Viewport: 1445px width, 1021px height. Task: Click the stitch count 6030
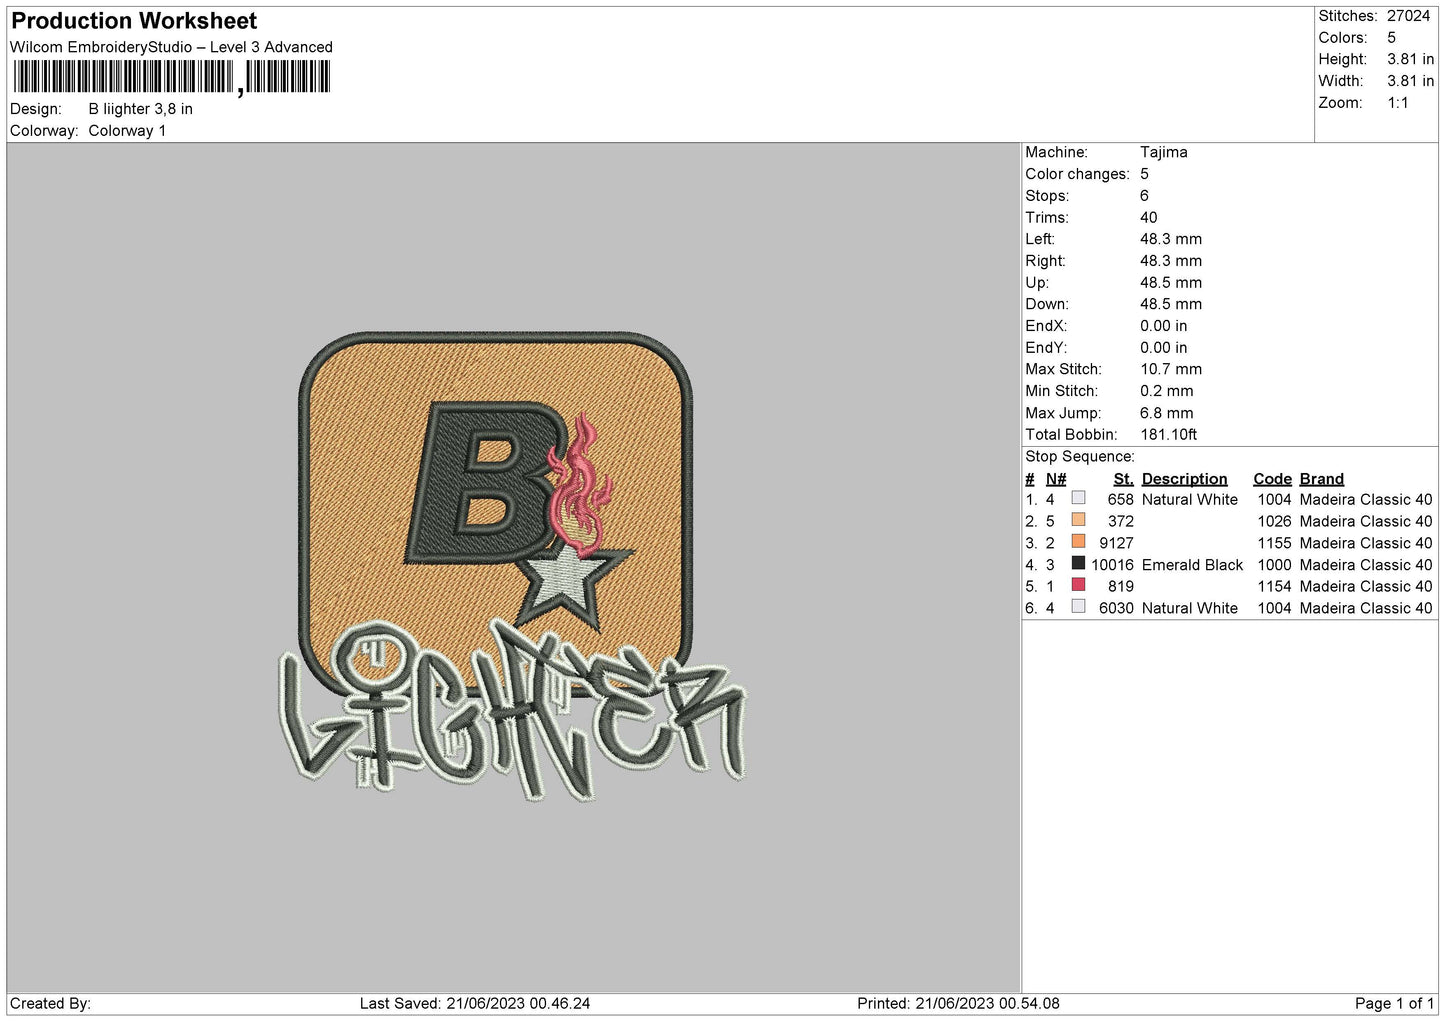(1116, 608)
